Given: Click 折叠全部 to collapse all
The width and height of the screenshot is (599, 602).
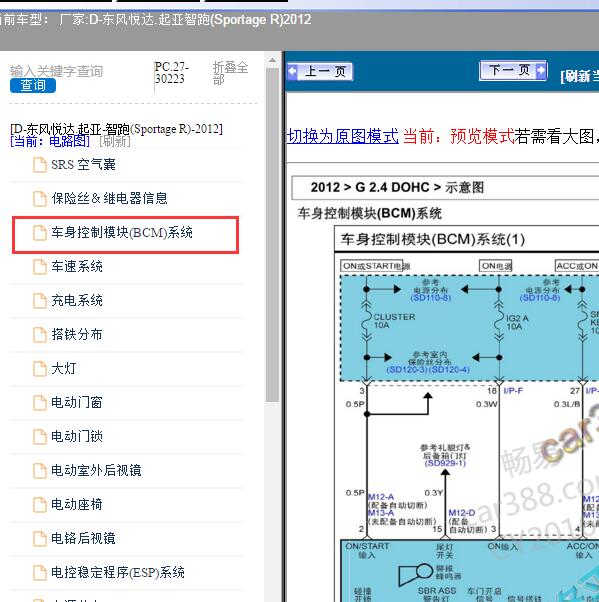Looking at the screenshot, I should coord(230,73).
